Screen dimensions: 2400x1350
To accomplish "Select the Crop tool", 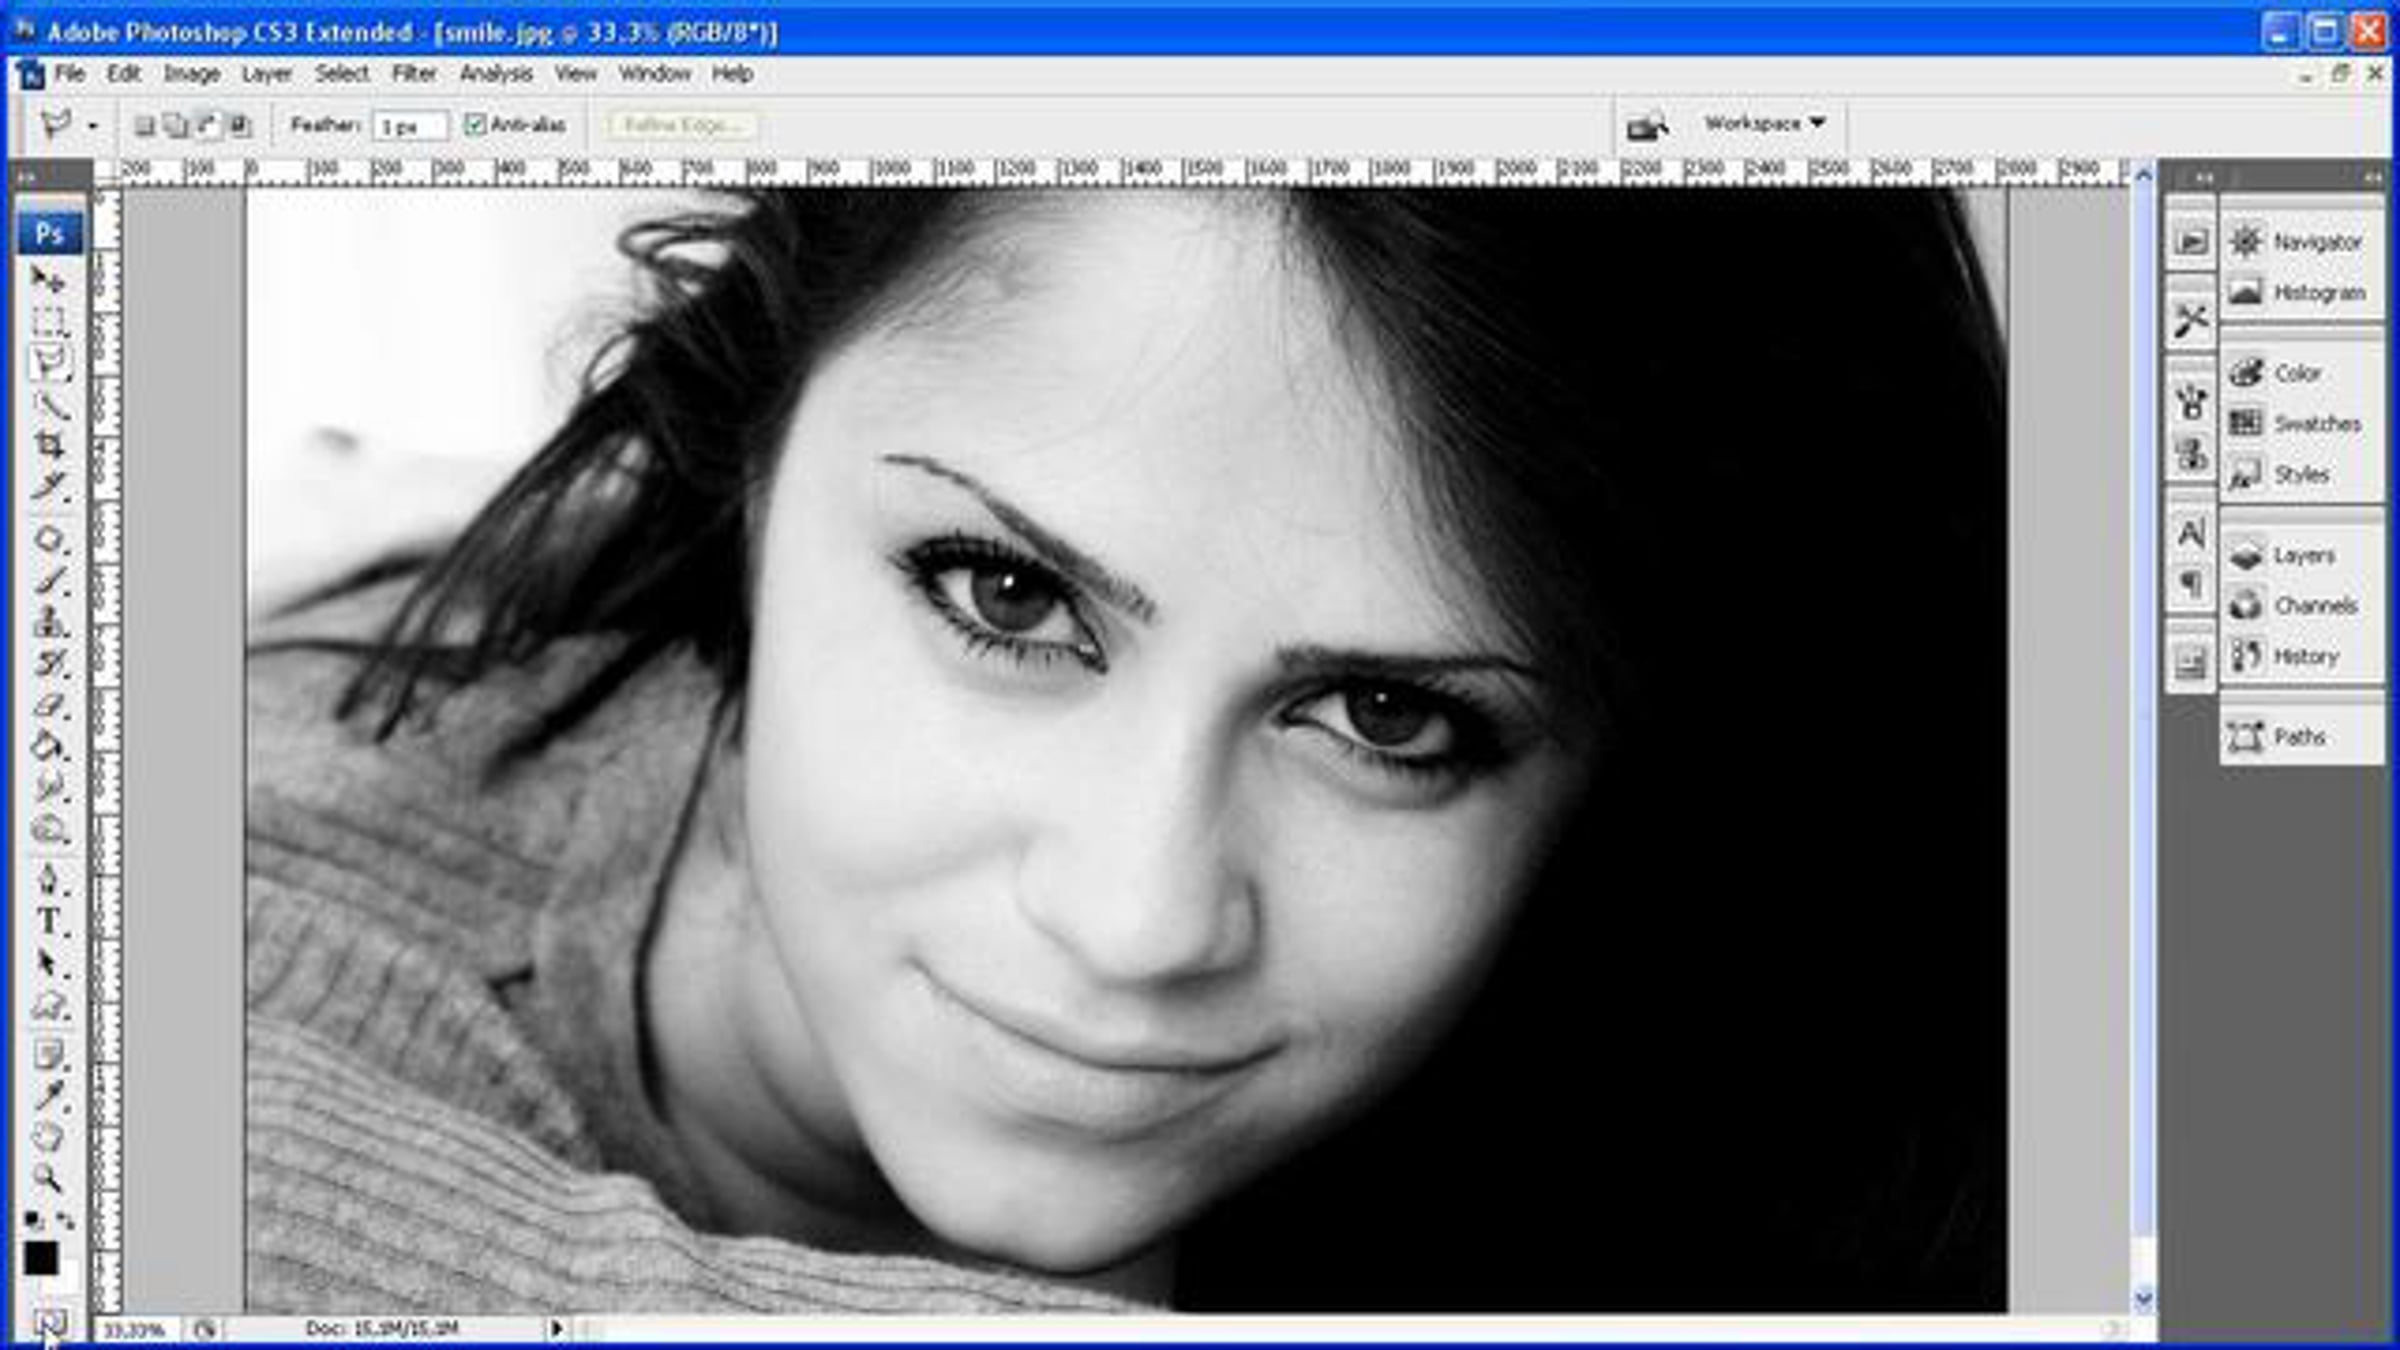I will click(x=48, y=445).
